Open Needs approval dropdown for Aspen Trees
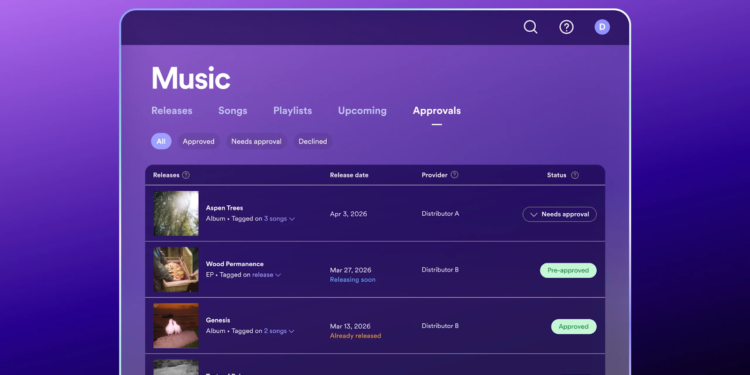This screenshot has height=375, width=750. (x=560, y=214)
